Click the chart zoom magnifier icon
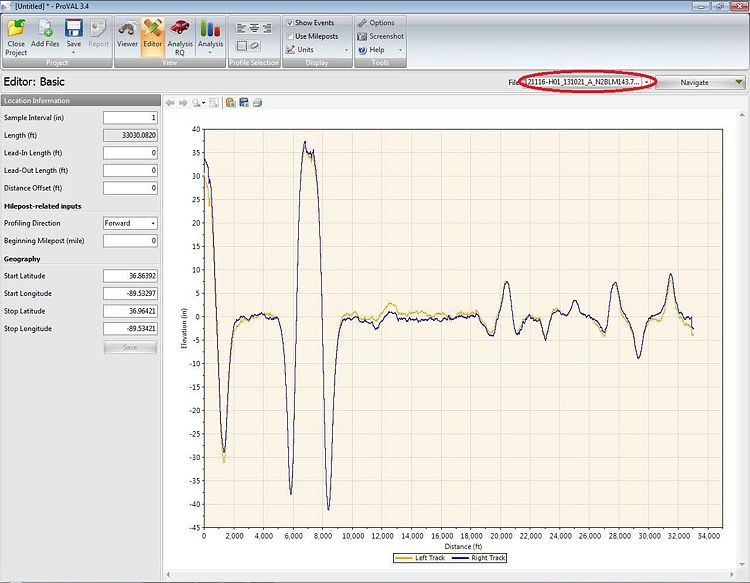This screenshot has height=583, width=750. (x=196, y=103)
